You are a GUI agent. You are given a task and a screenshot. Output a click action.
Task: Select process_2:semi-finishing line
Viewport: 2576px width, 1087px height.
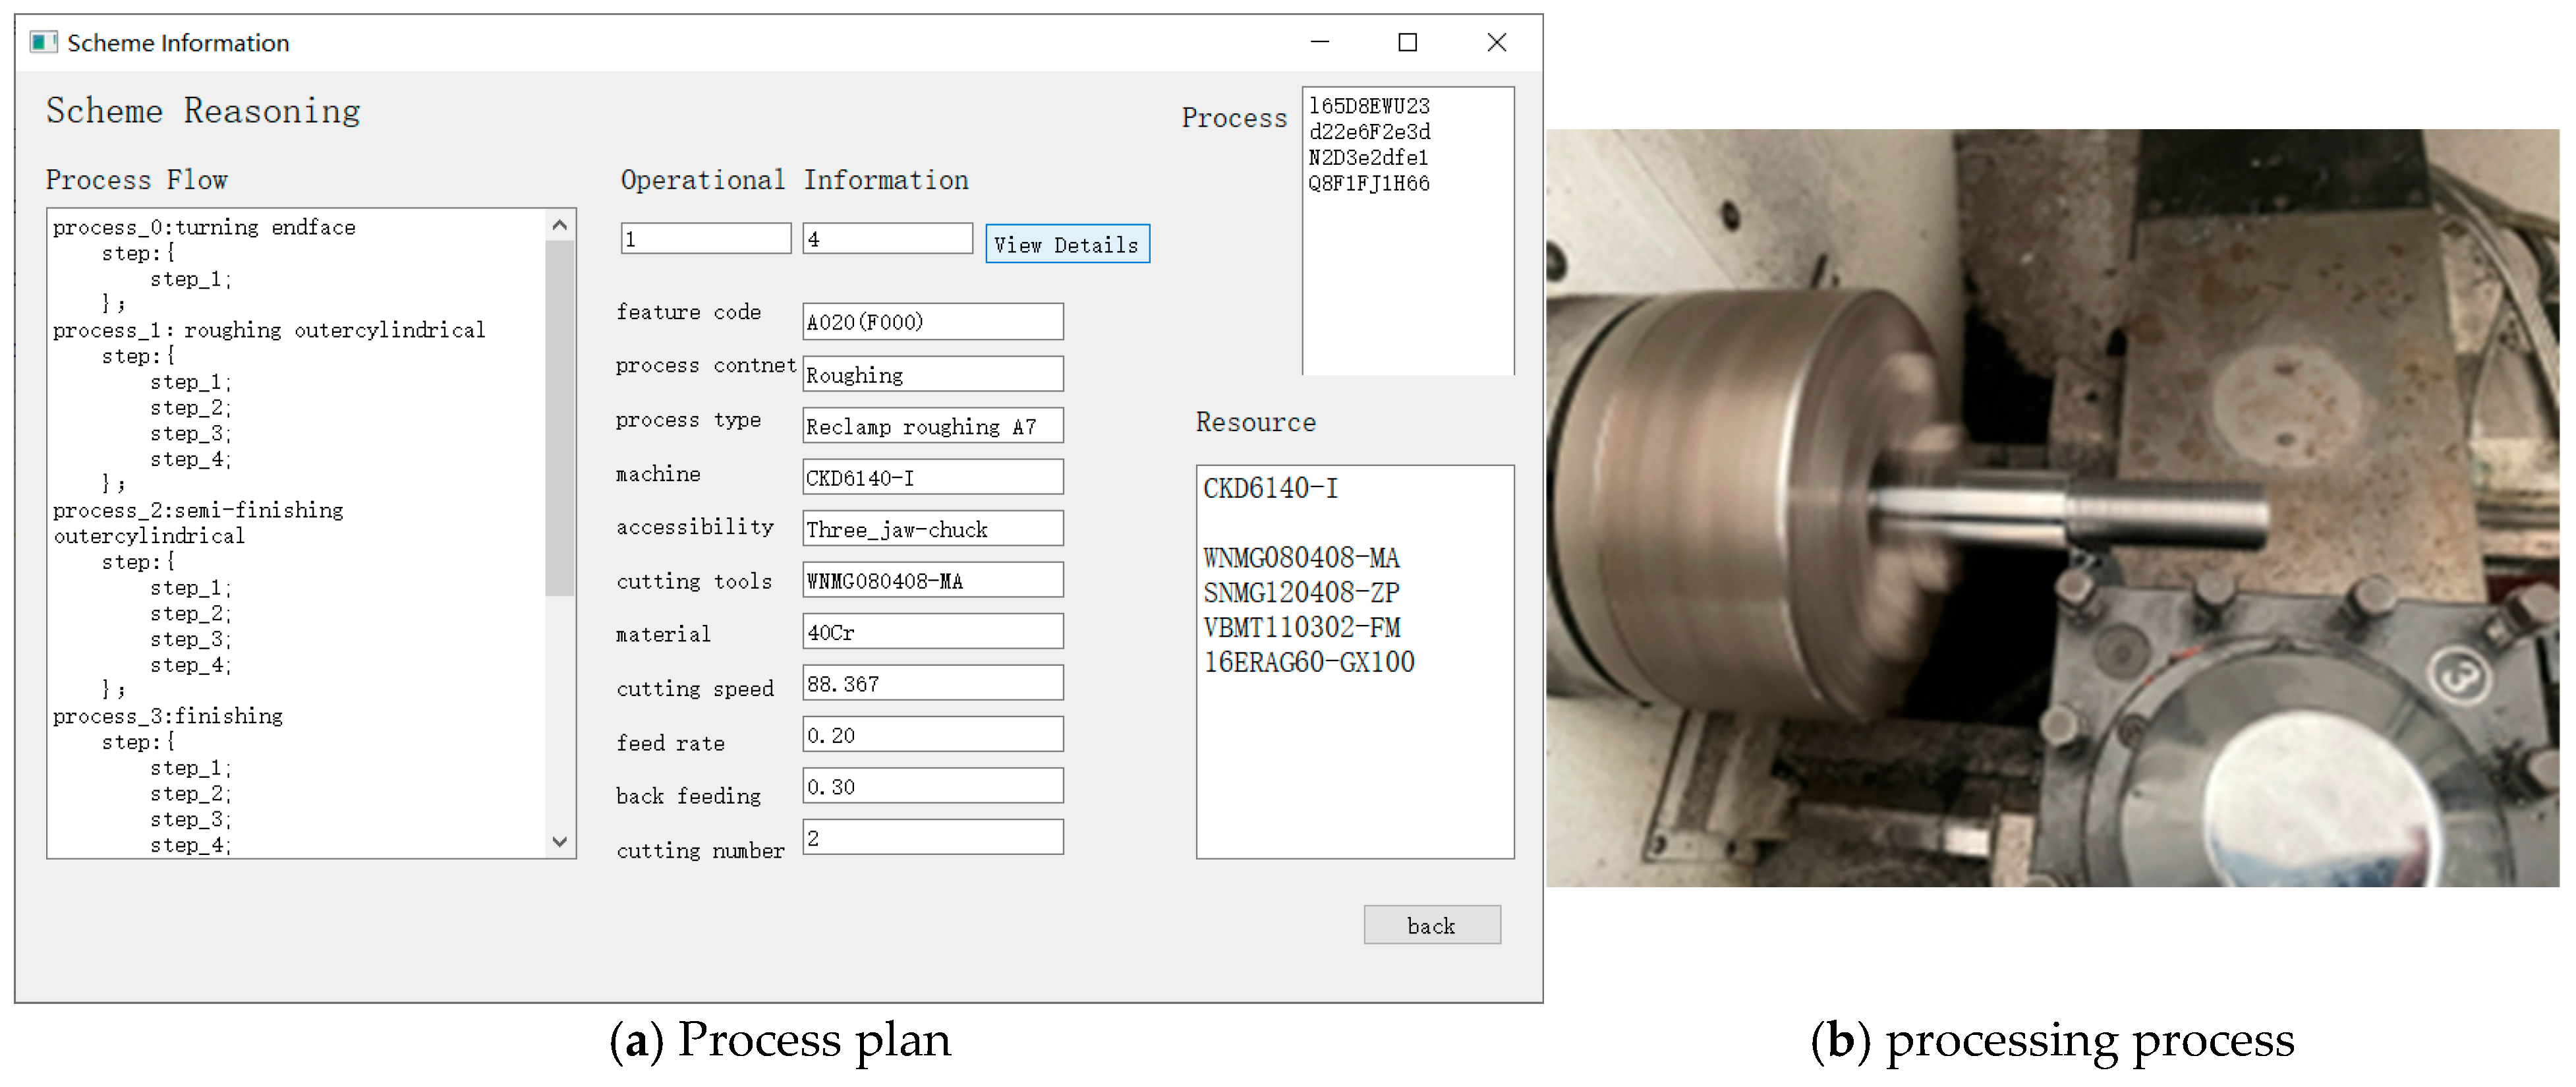point(198,510)
